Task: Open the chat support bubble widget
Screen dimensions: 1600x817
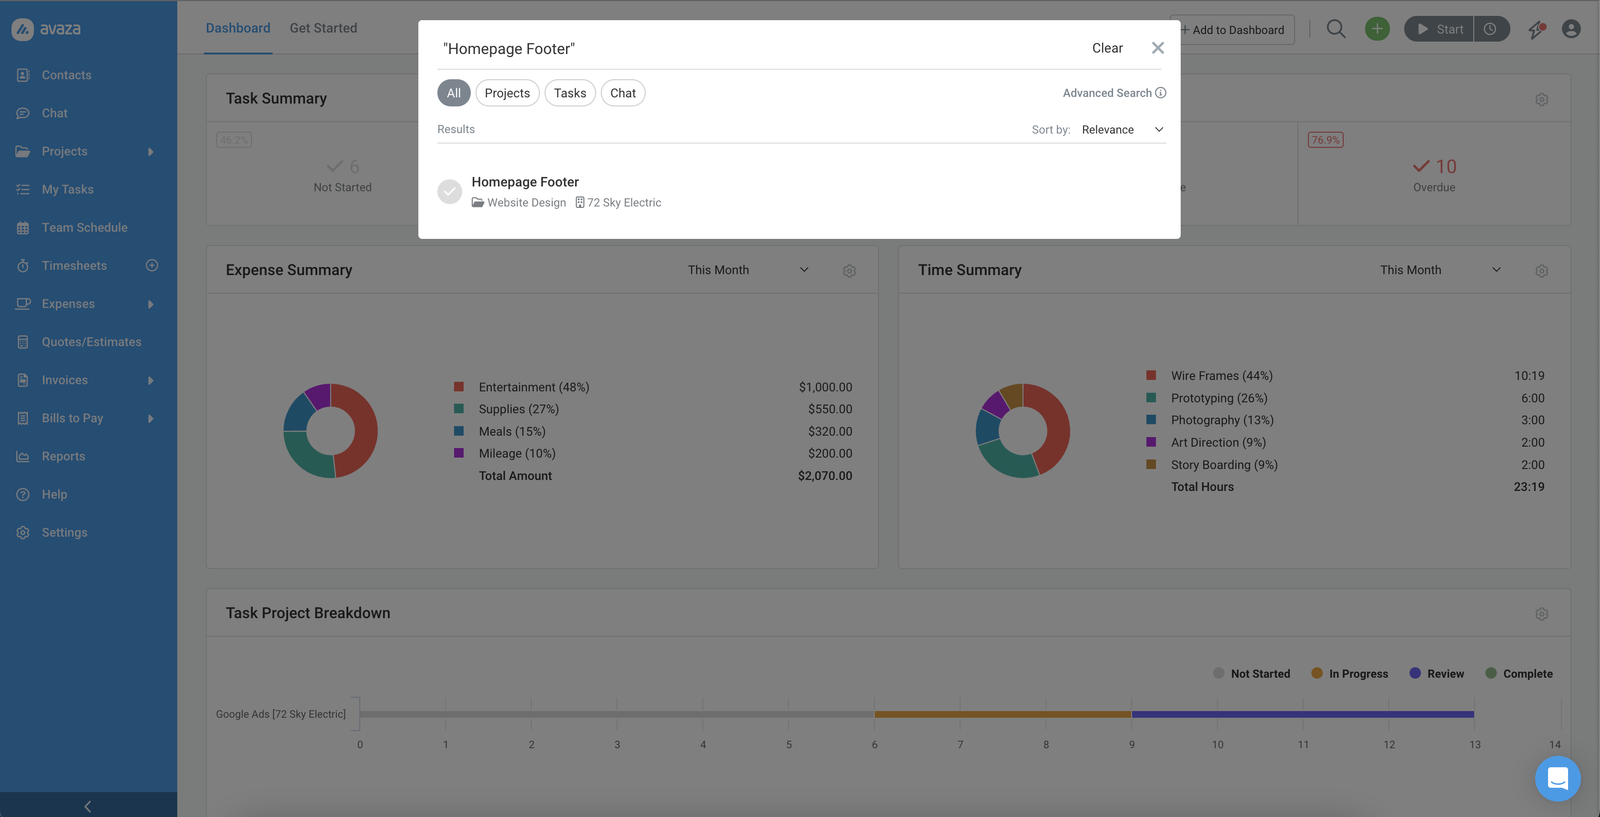Action: coord(1557,779)
